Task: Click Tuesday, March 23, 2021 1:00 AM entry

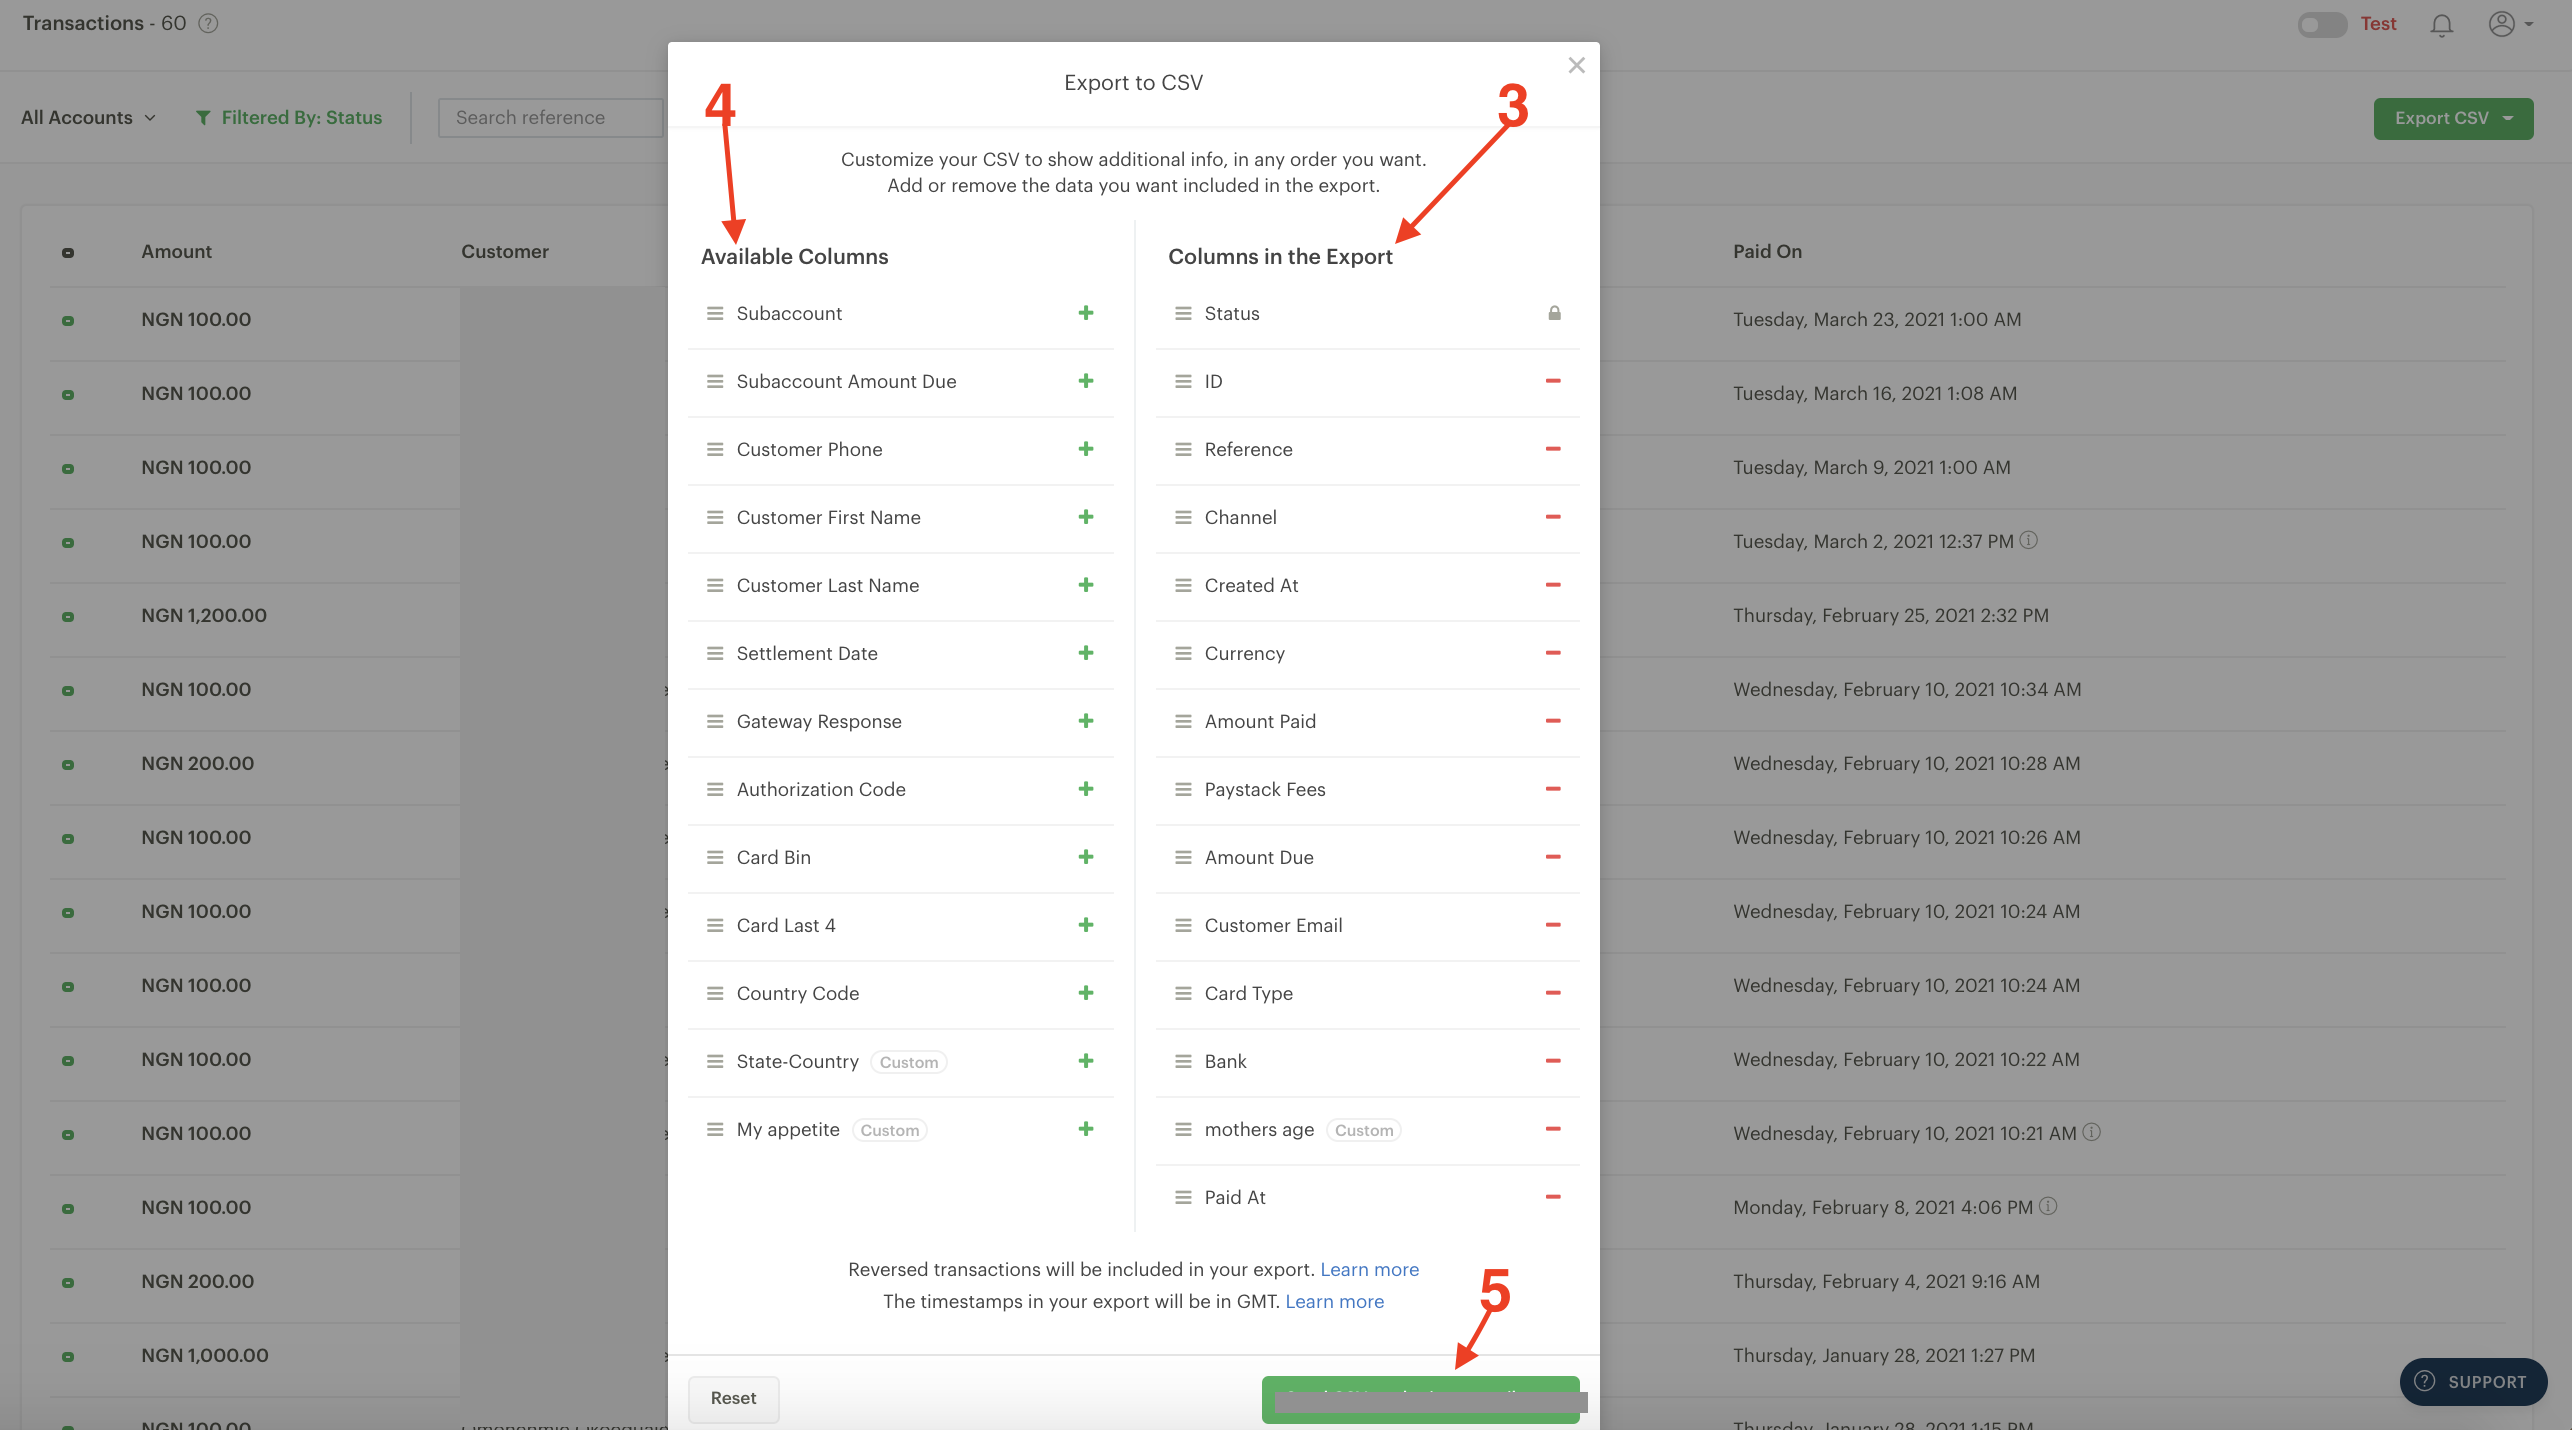Action: tap(1877, 319)
